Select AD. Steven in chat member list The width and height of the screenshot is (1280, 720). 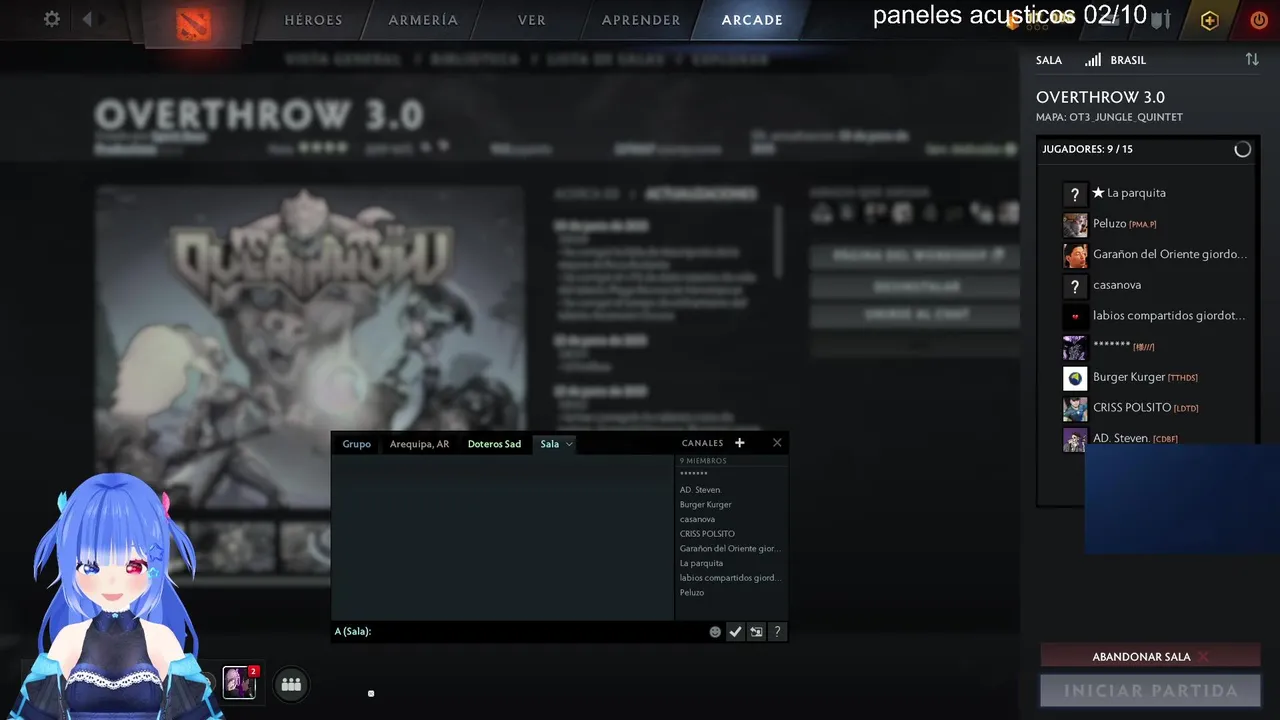[700, 490]
